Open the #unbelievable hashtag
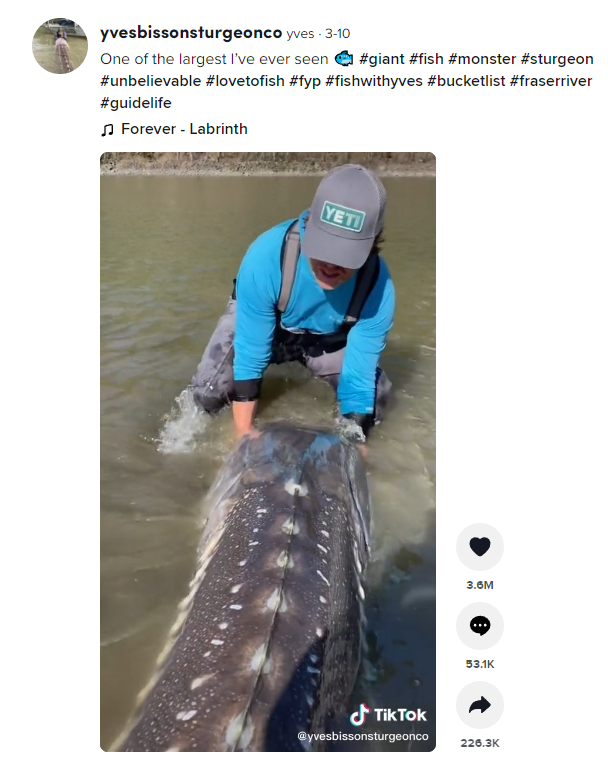Image resolution: width=608 pixels, height=771 pixels. (151, 81)
